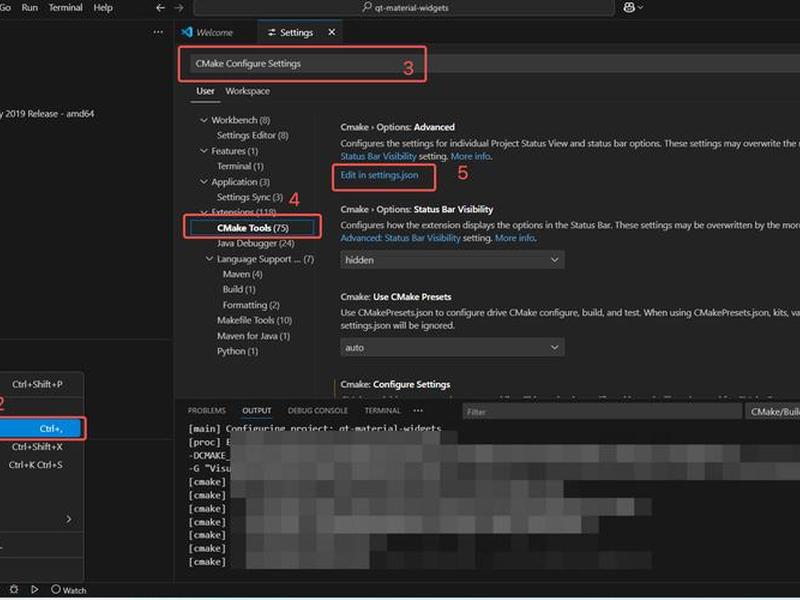Click the Cmake: Configure Settings heading
Image resolution: width=800 pixels, height=600 pixels.
click(x=395, y=384)
